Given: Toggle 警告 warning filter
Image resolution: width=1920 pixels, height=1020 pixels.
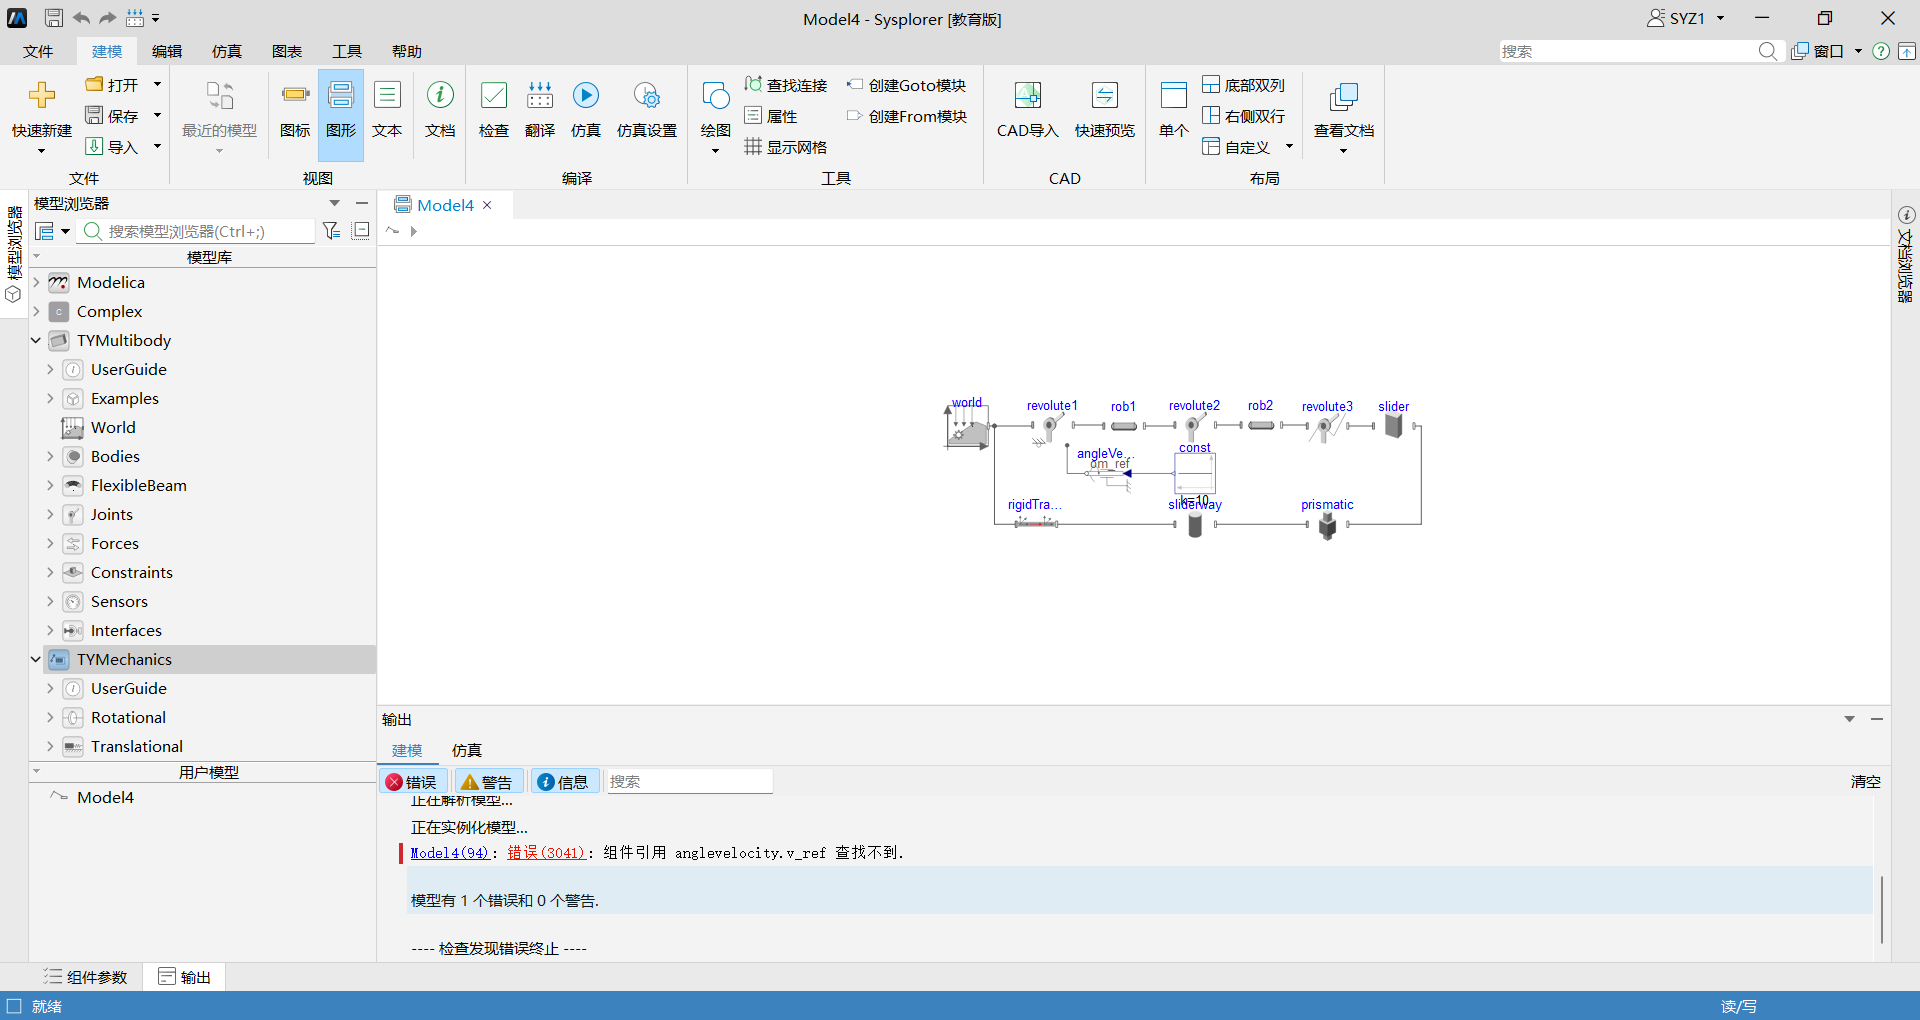Looking at the screenshot, I should (x=487, y=782).
